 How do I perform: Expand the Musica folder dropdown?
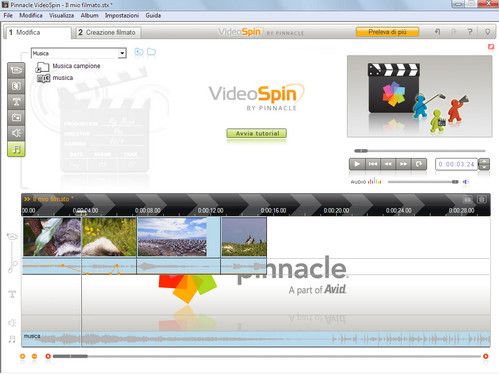pyautogui.click(x=122, y=53)
